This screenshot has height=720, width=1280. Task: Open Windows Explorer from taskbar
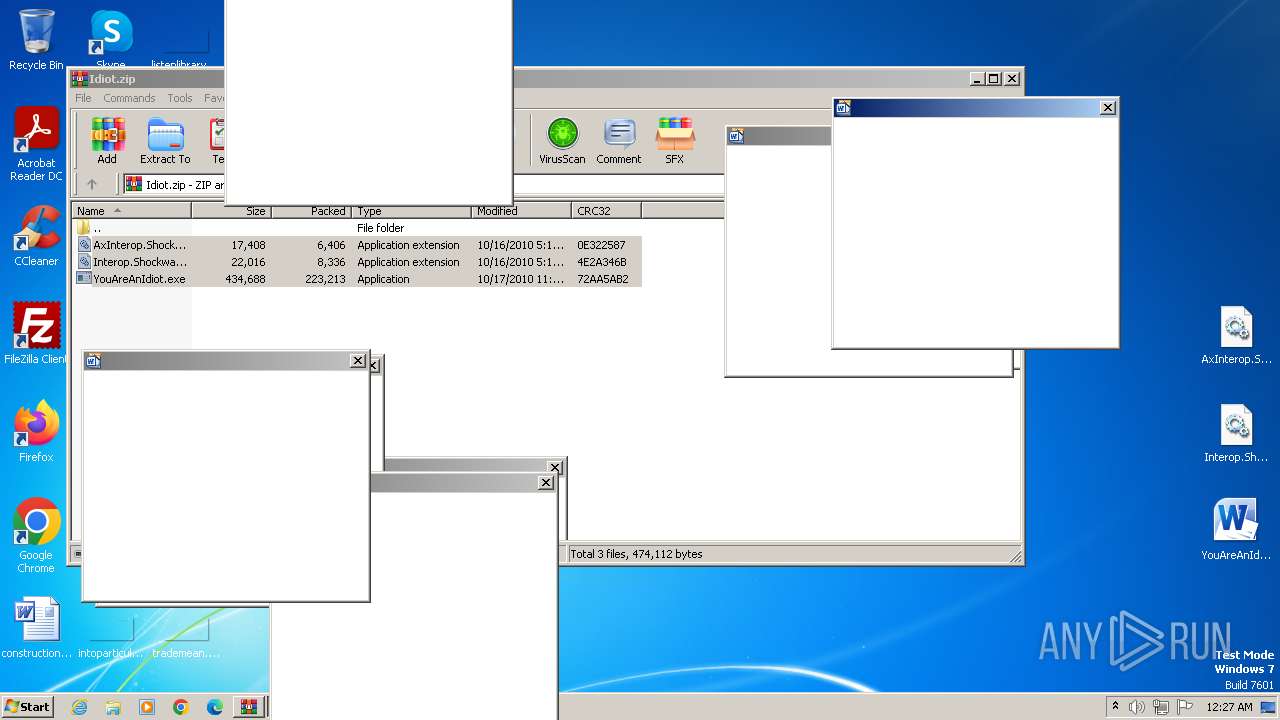point(113,707)
